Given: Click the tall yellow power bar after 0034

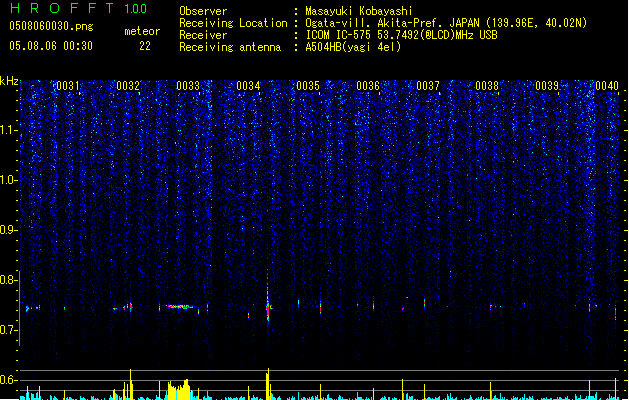Looking at the screenshot, I should pos(268,384).
